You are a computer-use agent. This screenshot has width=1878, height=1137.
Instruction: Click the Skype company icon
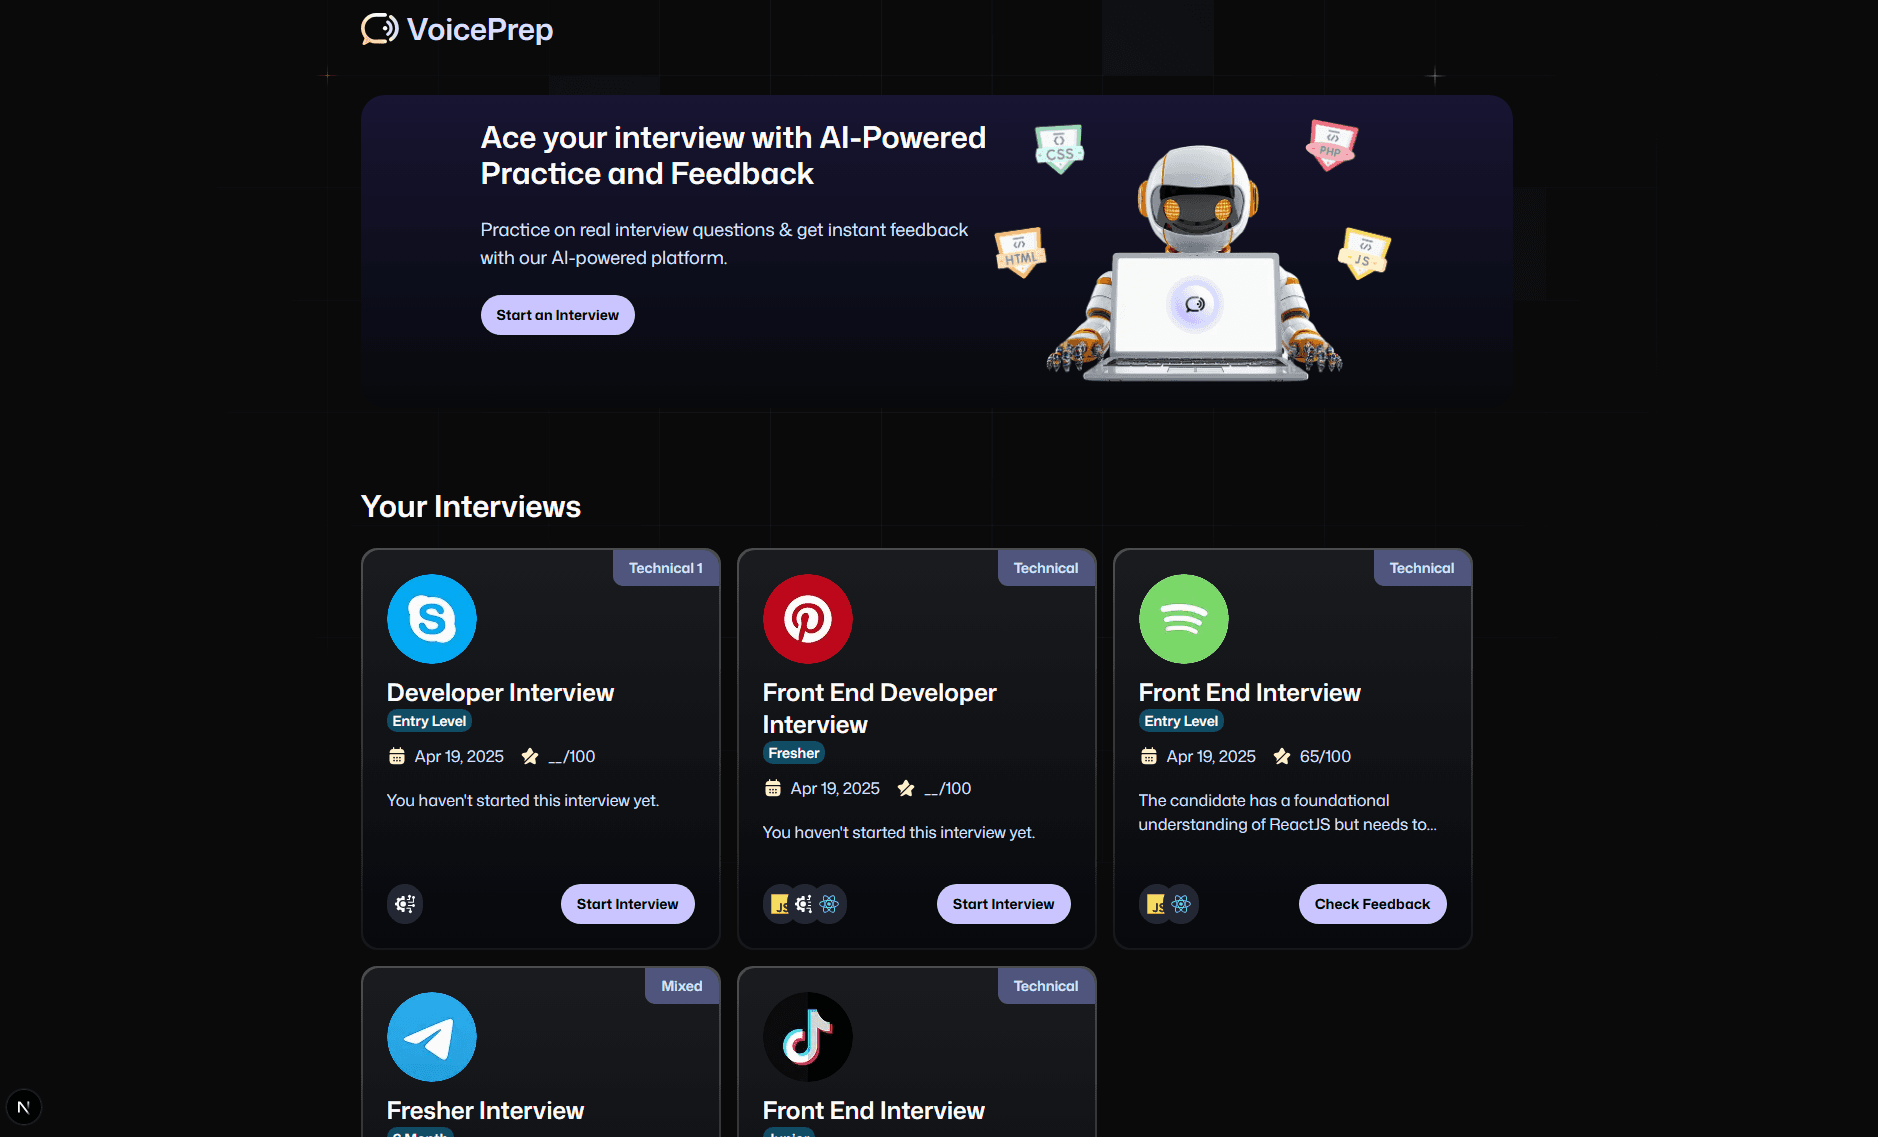tap(432, 619)
